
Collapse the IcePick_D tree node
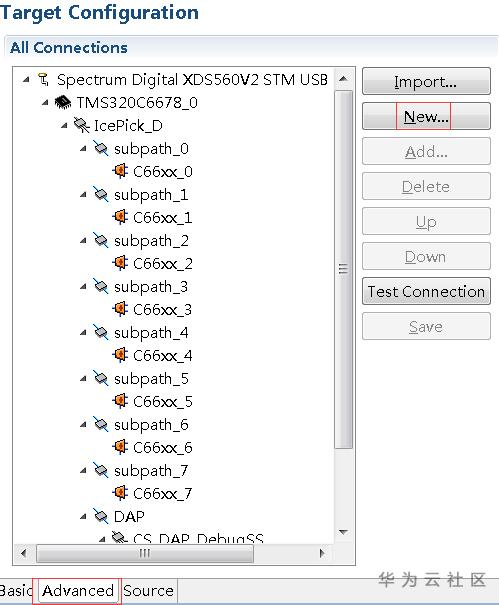(64, 125)
